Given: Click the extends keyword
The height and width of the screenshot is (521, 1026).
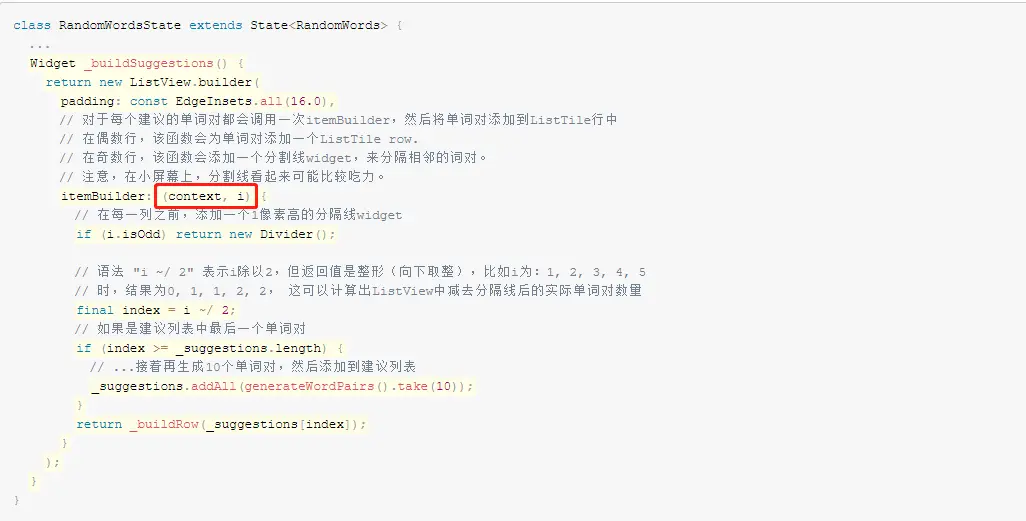Looking at the screenshot, I should tap(215, 25).
